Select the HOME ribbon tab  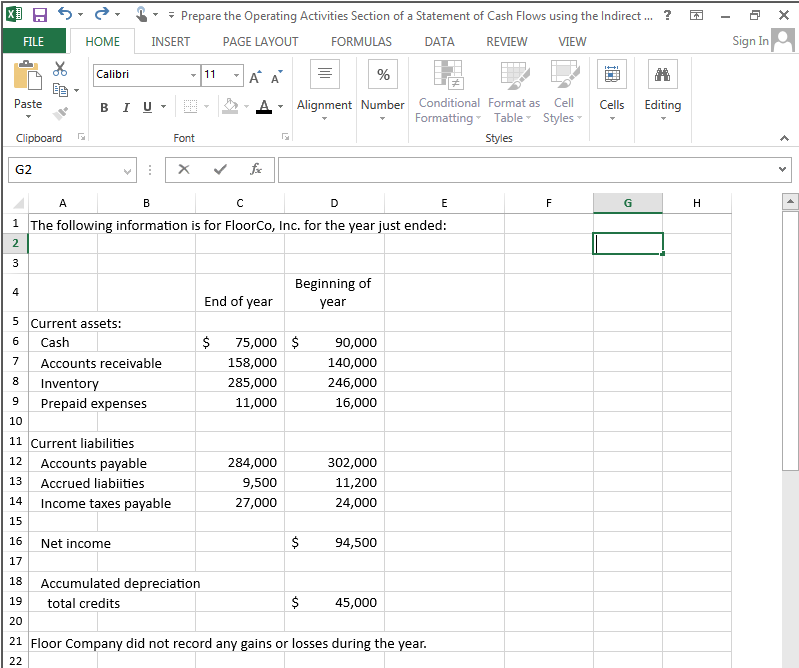click(x=102, y=42)
